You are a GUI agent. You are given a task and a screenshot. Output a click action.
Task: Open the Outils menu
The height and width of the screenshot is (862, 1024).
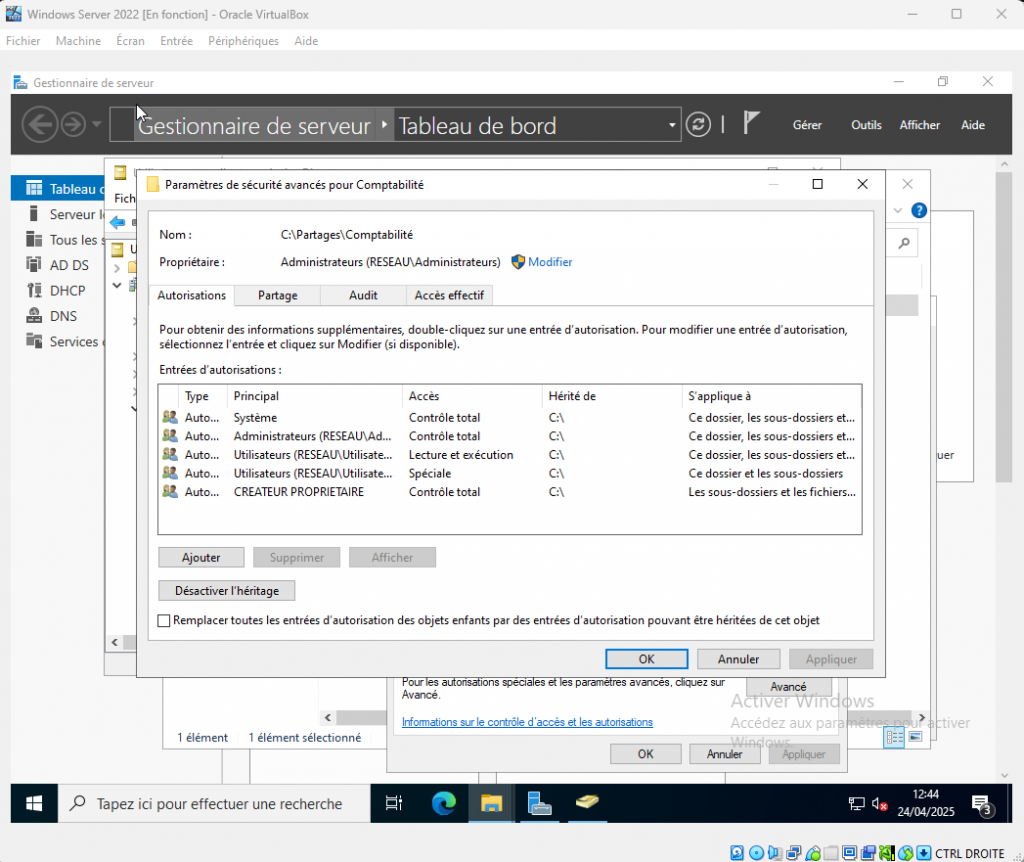[866, 125]
